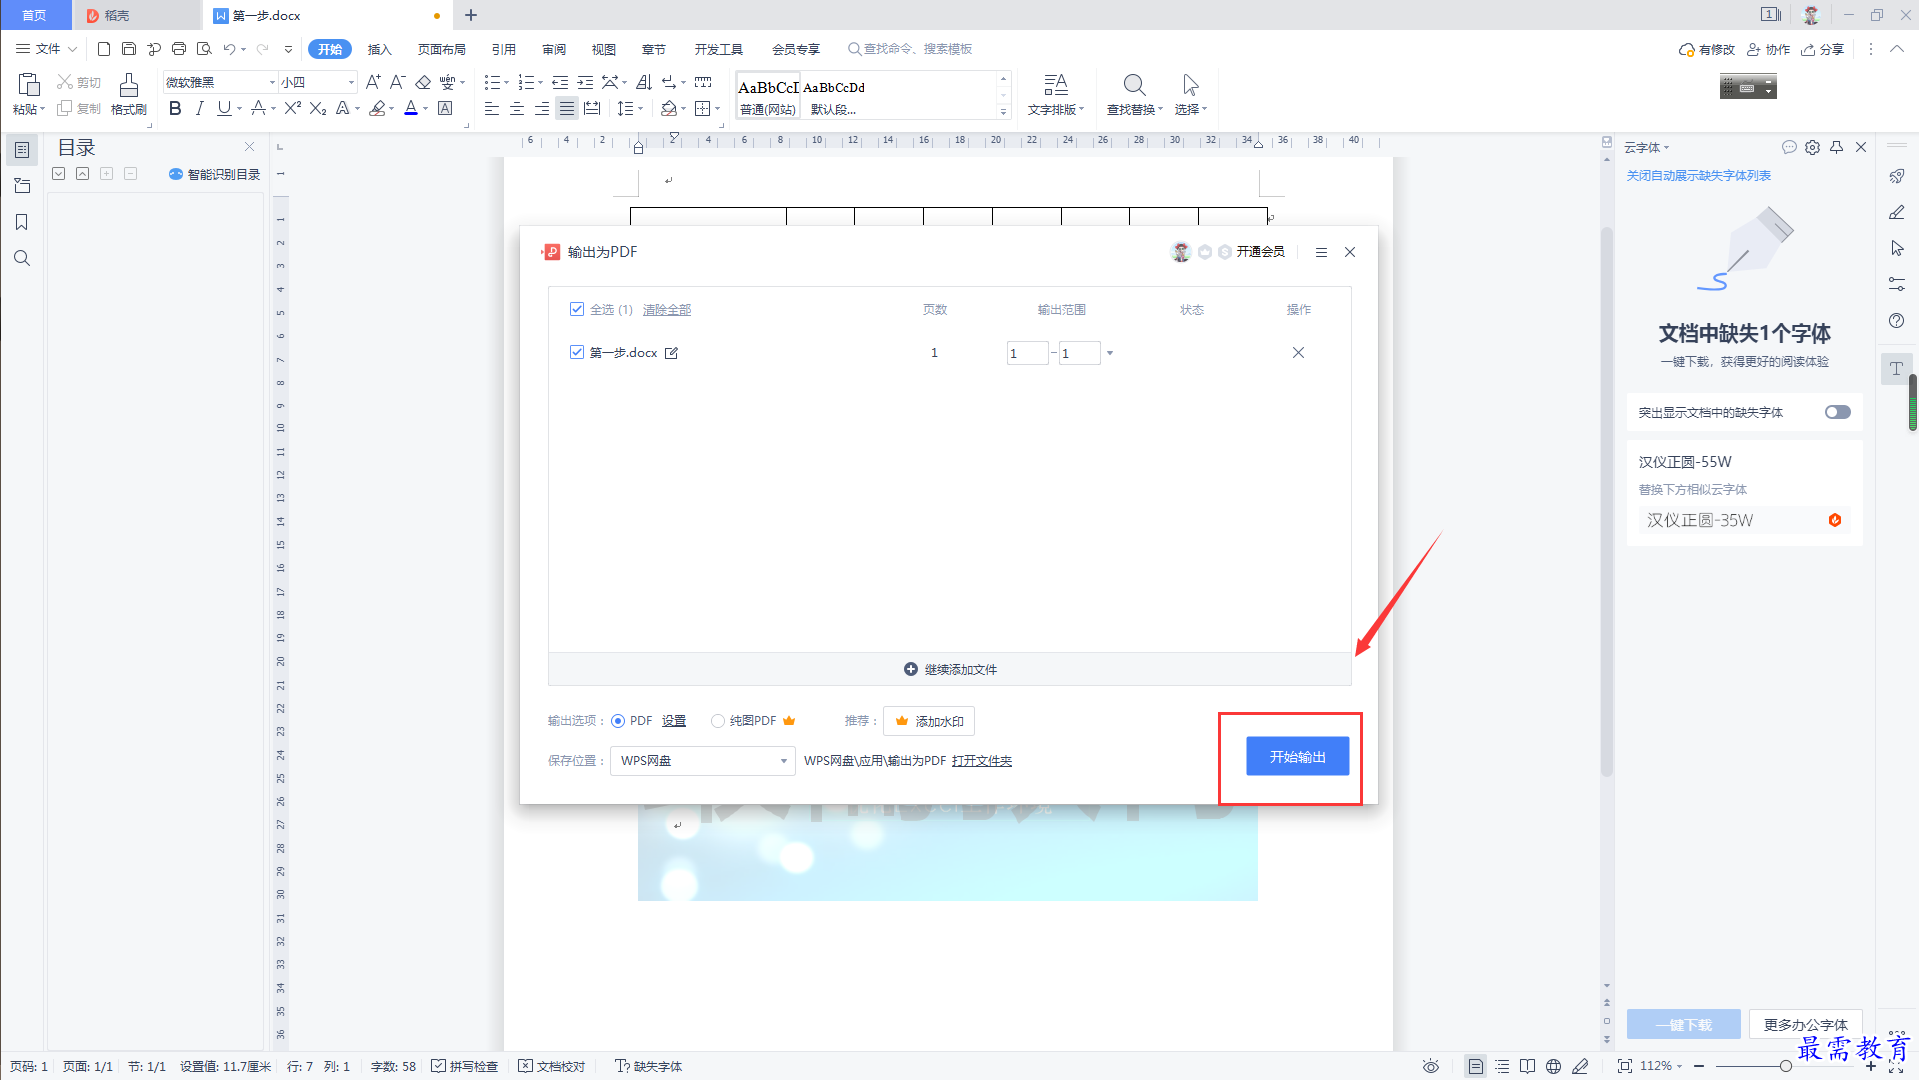Expand the 粘贴 paste options
This screenshot has height=1080, width=1919.
29,110
